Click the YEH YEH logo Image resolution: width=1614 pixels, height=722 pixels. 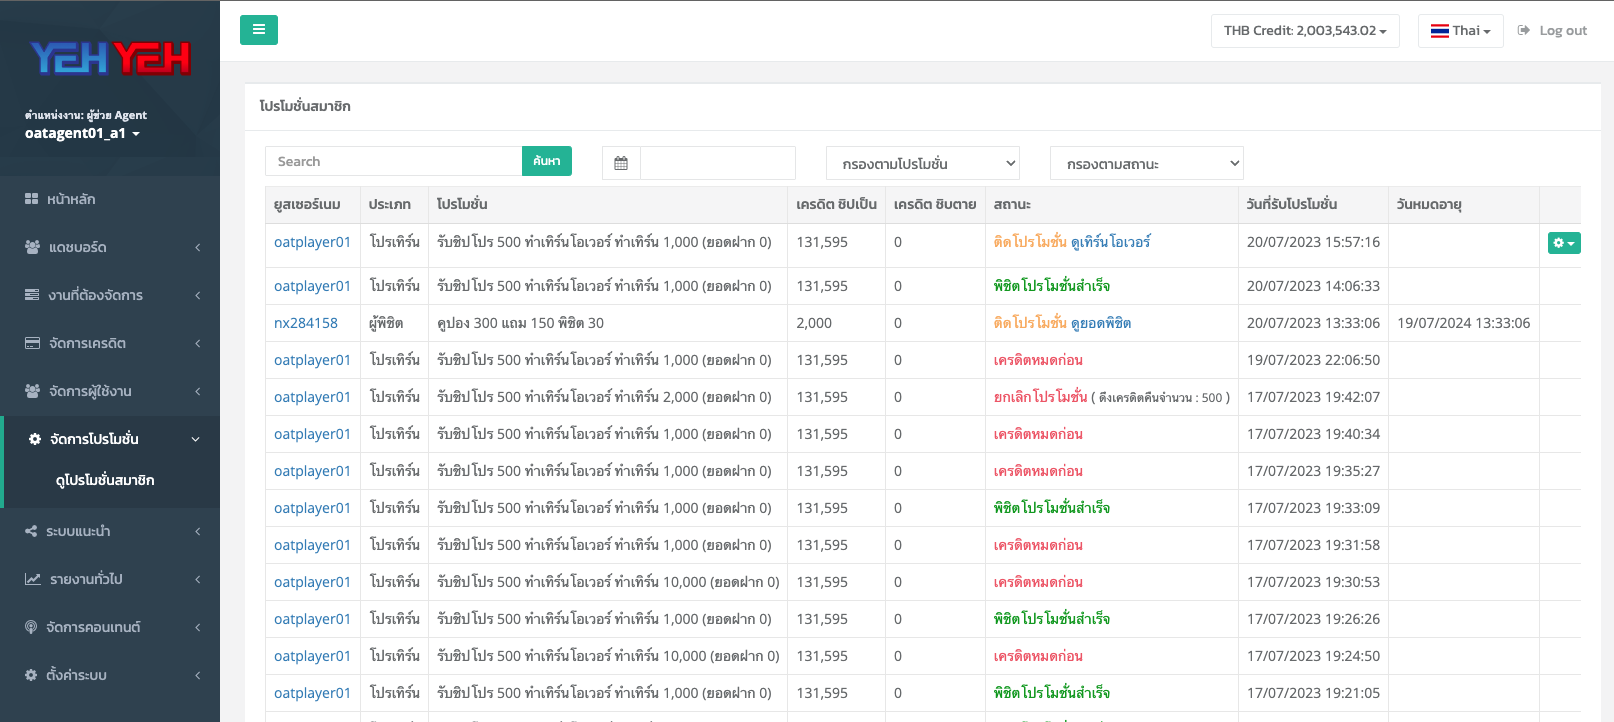[110, 59]
